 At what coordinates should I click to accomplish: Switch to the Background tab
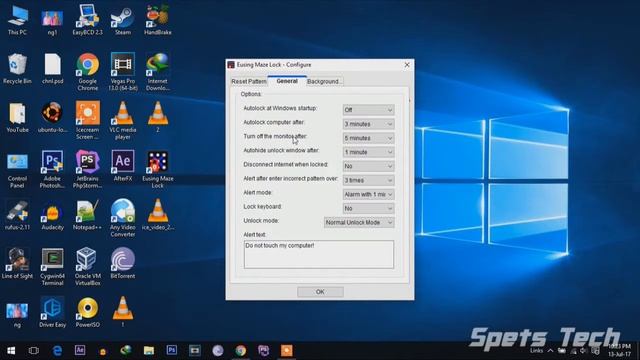point(324,82)
